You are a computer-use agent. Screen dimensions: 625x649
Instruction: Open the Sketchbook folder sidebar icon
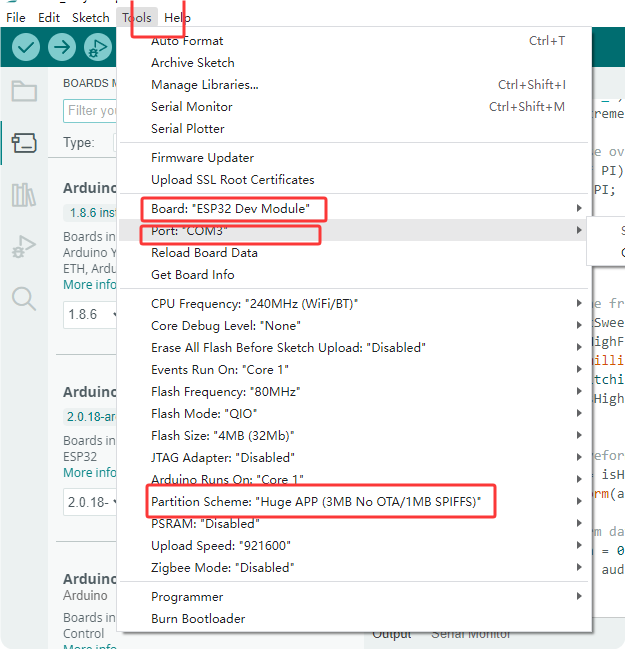point(24,91)
